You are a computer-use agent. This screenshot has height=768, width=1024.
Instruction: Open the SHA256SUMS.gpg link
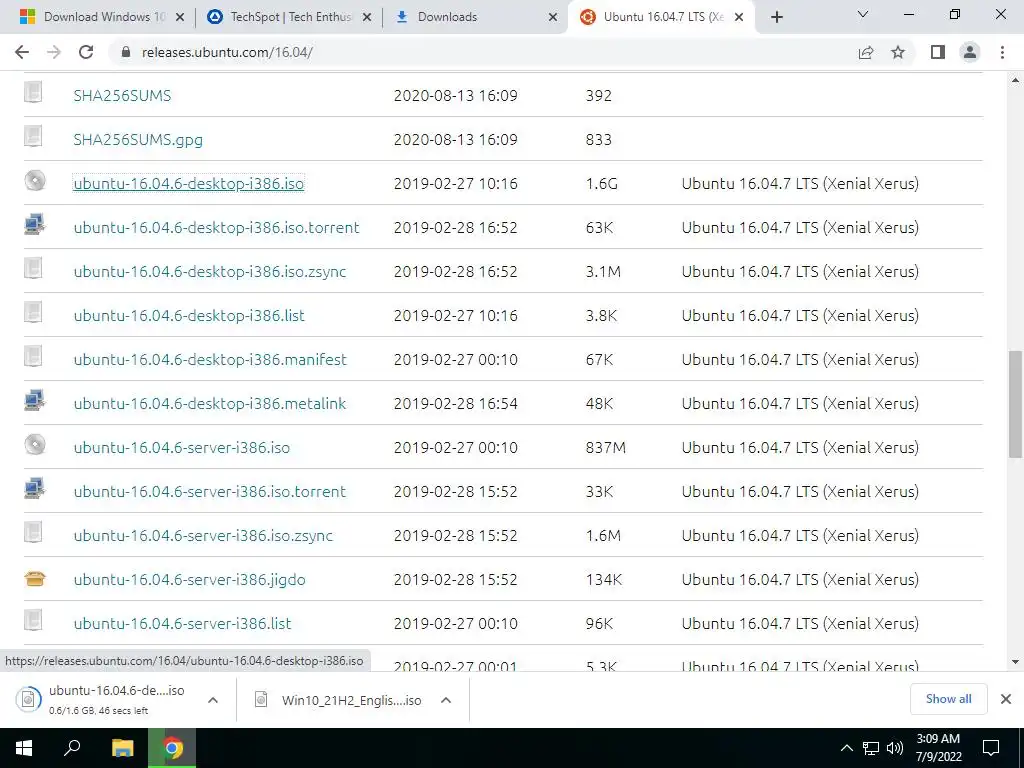pos(138,140)
